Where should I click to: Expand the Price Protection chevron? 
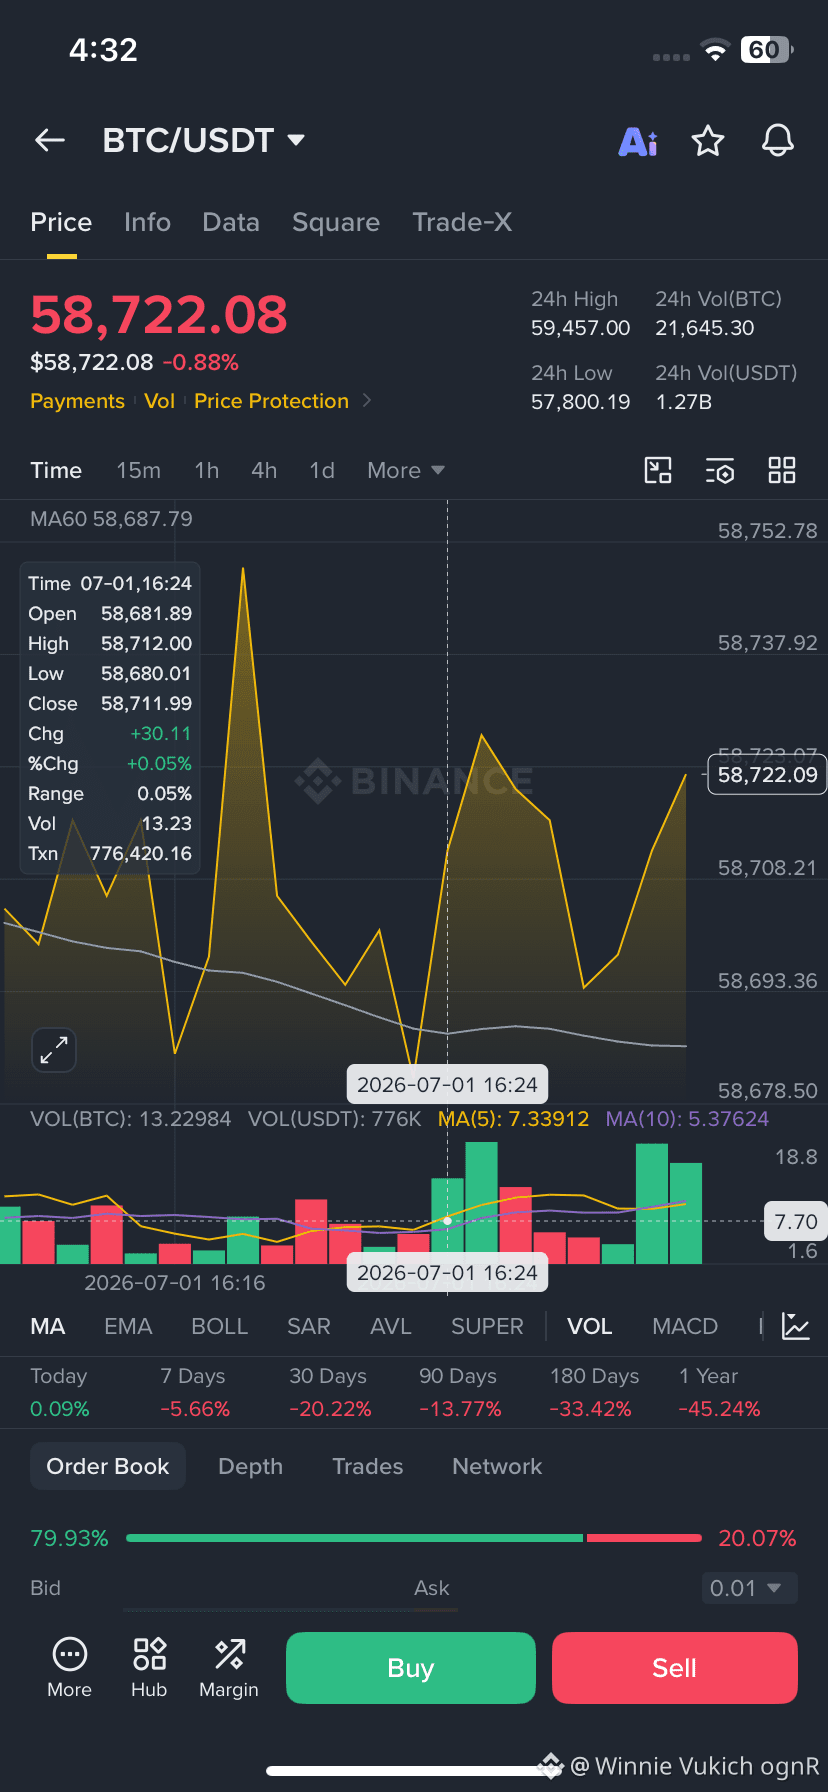coord(367,400)
